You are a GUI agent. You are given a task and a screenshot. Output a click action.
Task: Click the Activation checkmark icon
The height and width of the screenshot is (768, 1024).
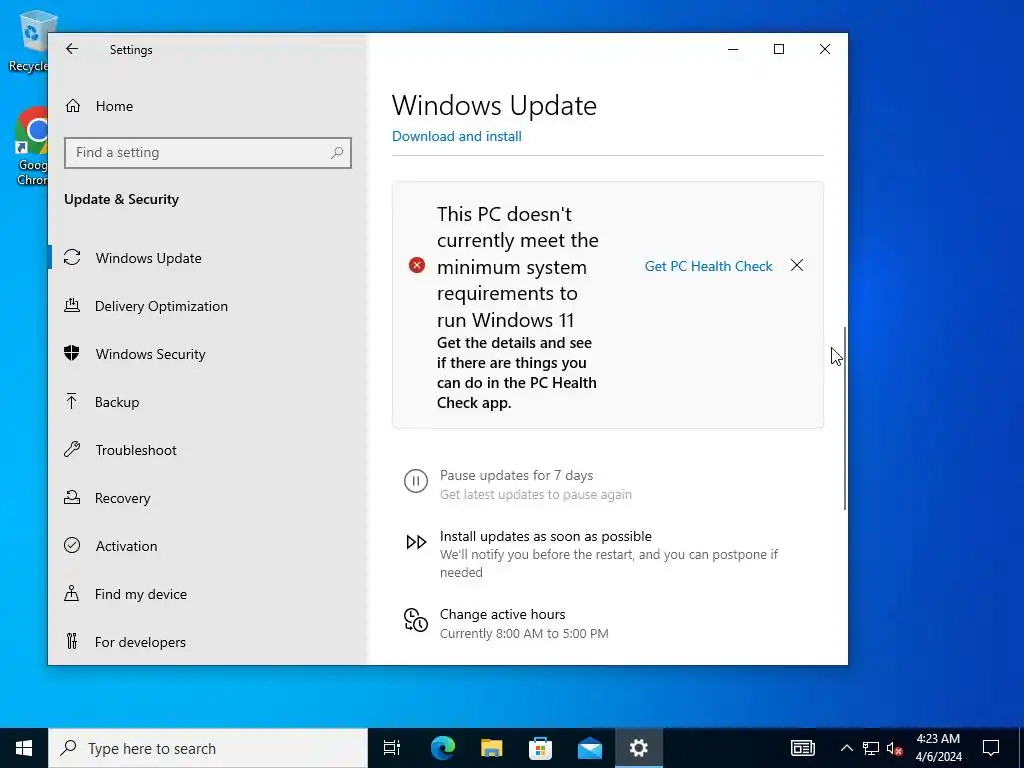(x=72, y=545)
